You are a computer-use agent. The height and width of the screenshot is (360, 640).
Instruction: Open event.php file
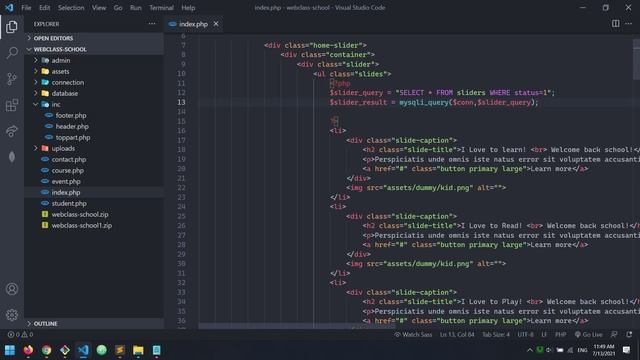94,181
